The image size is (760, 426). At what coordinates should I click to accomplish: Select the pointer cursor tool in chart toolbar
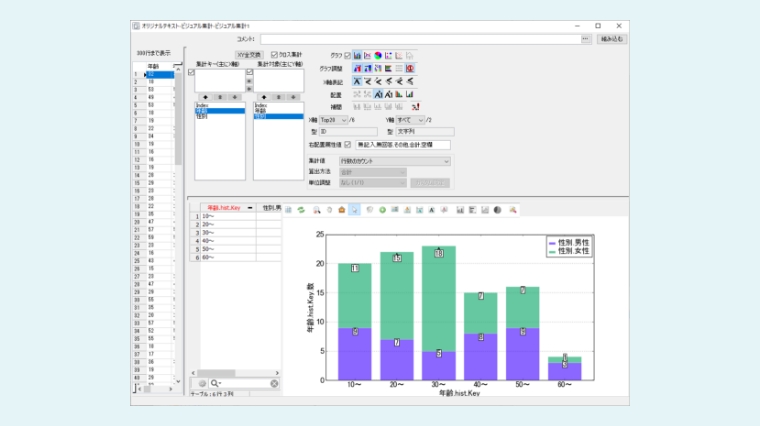(354, 210)
